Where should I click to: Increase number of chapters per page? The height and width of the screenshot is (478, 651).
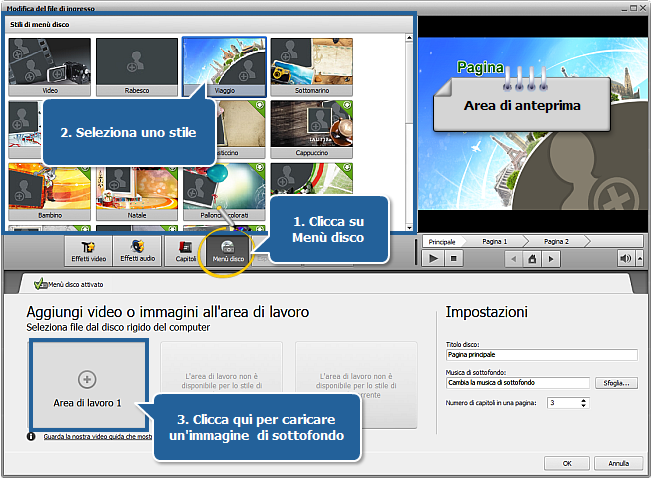point(583,400)
